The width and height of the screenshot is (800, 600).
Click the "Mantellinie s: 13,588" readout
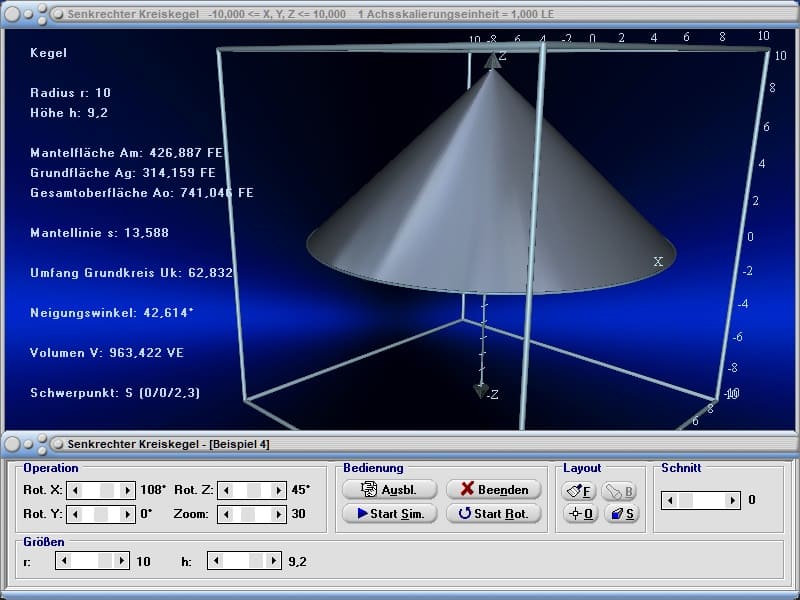[x=99, y=233]
